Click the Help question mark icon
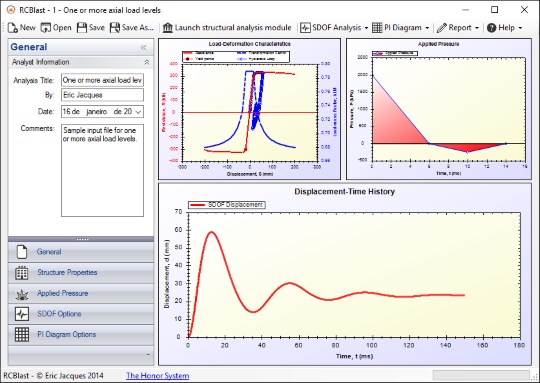Image resolution: width=540 pixels, height=383 pixels. coord(491,28)
